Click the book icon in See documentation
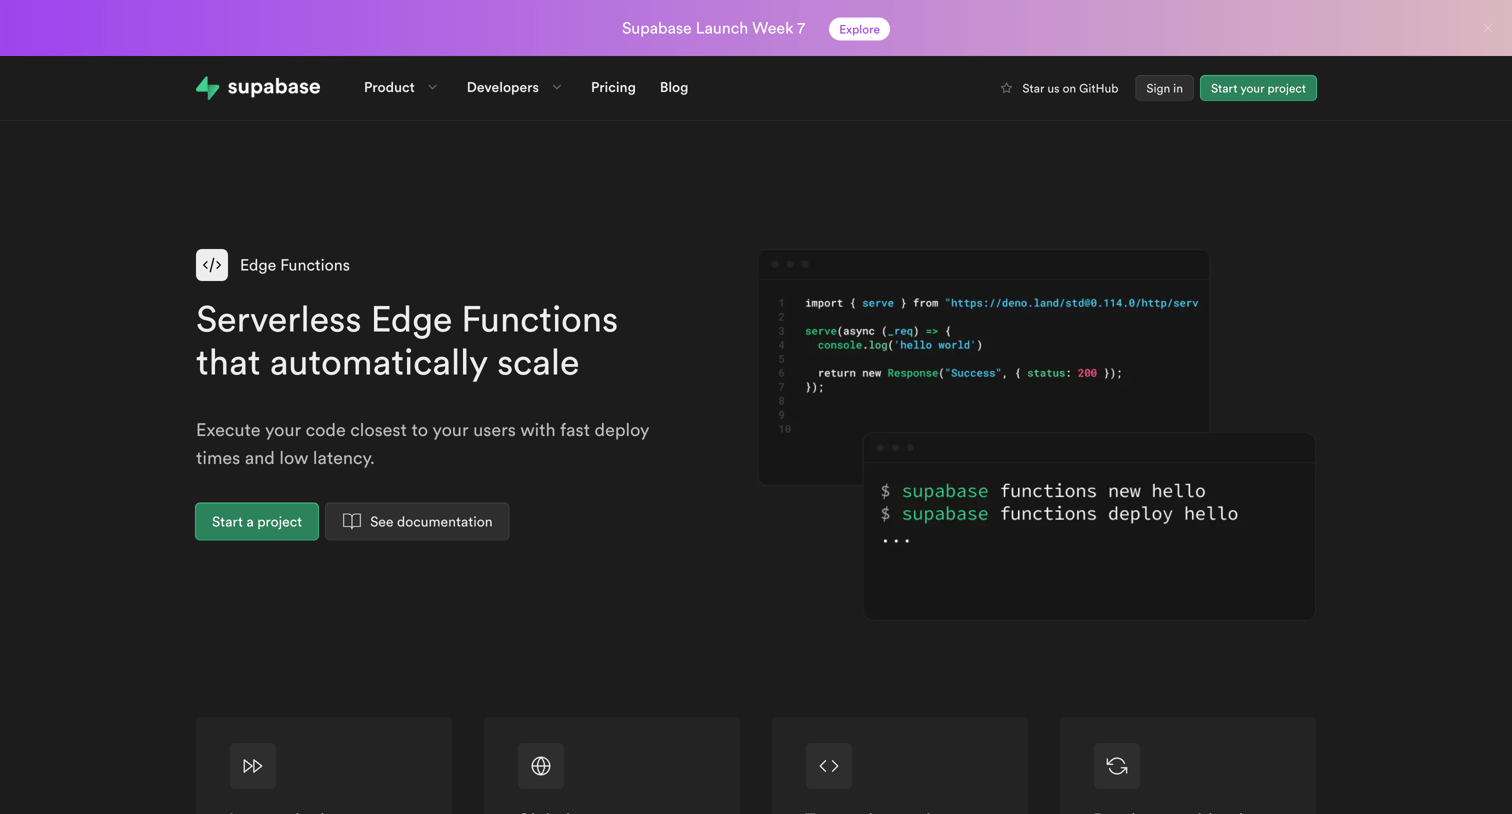 click(x=352, y=521)
